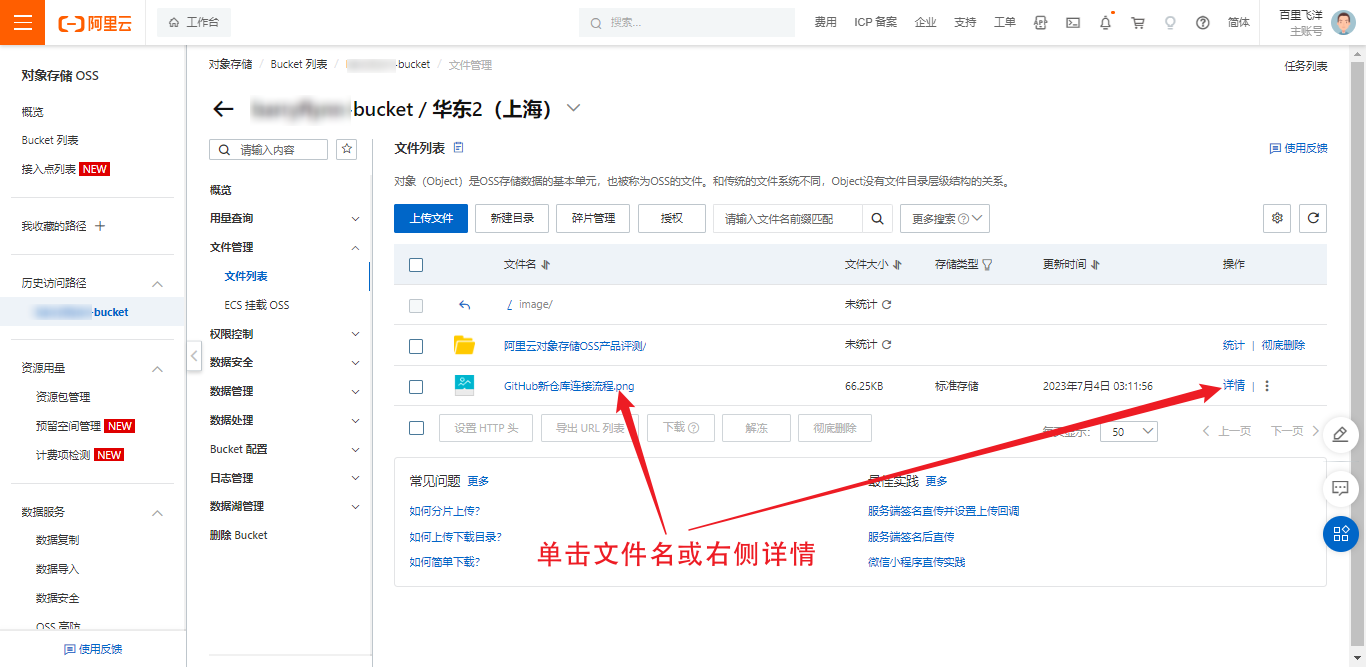Click the 授权 button
Image resolution: width=1366 pixels, height=667 pixels.
point(672,218)
